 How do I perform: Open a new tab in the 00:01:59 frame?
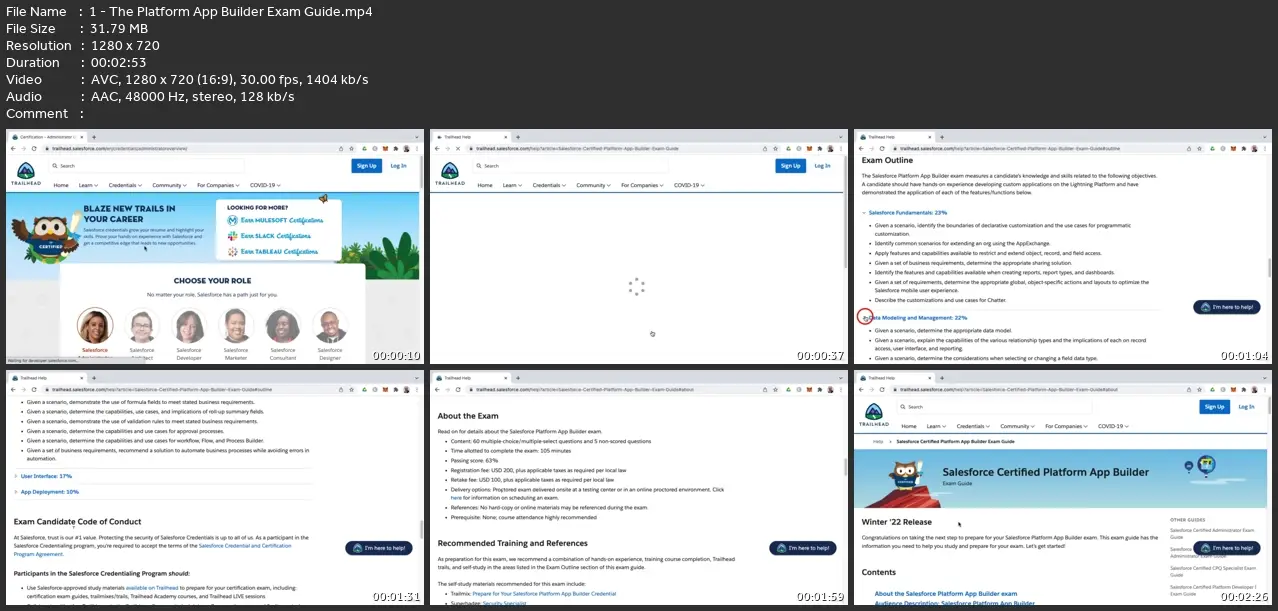(x=517, y=379)
